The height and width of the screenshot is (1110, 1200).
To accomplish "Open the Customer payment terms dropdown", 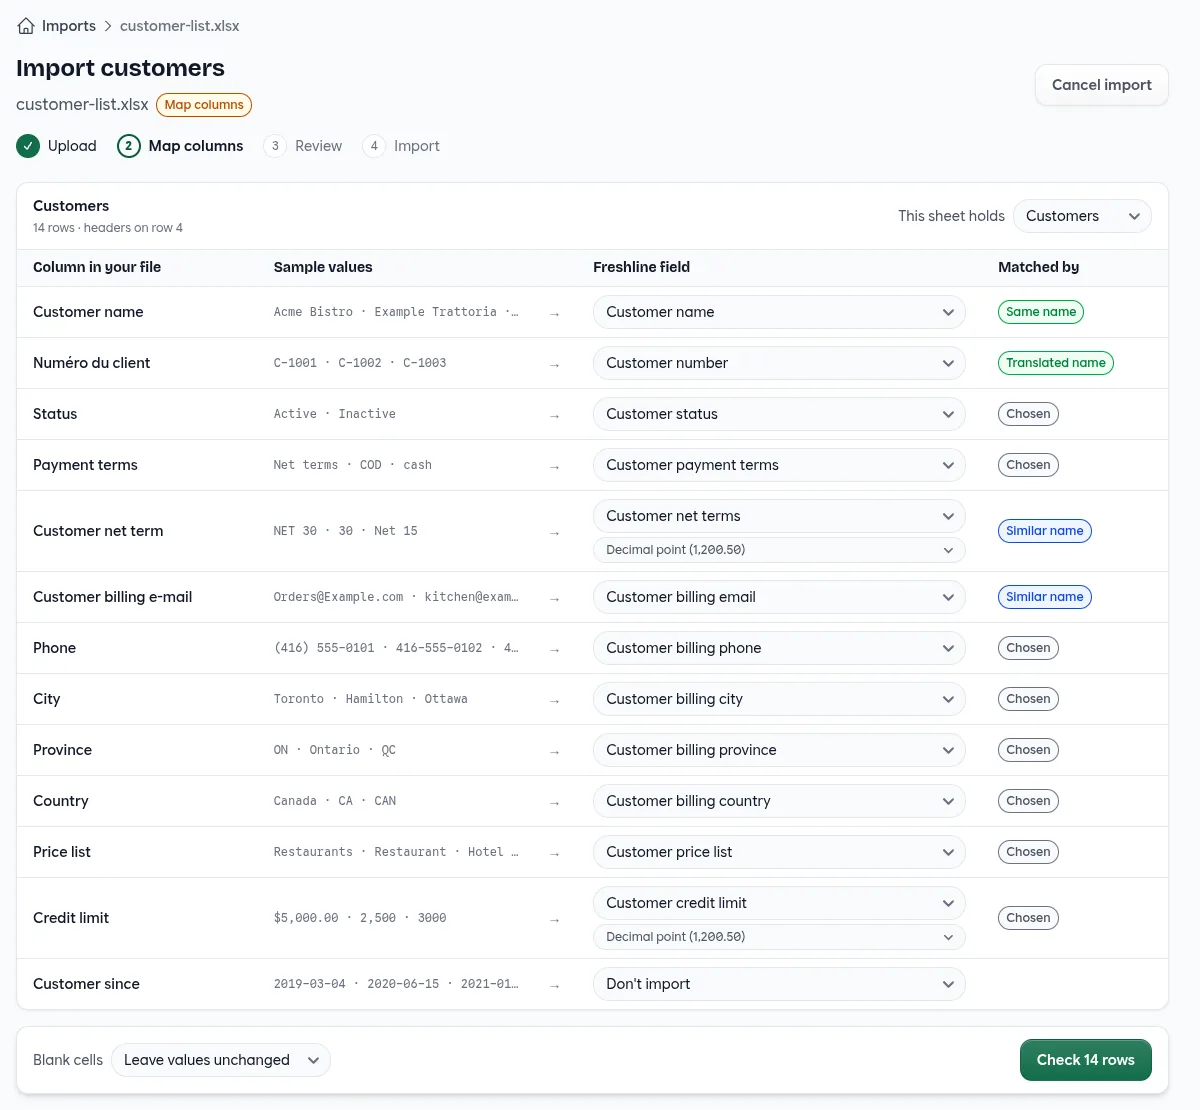I will click(779, 465).
